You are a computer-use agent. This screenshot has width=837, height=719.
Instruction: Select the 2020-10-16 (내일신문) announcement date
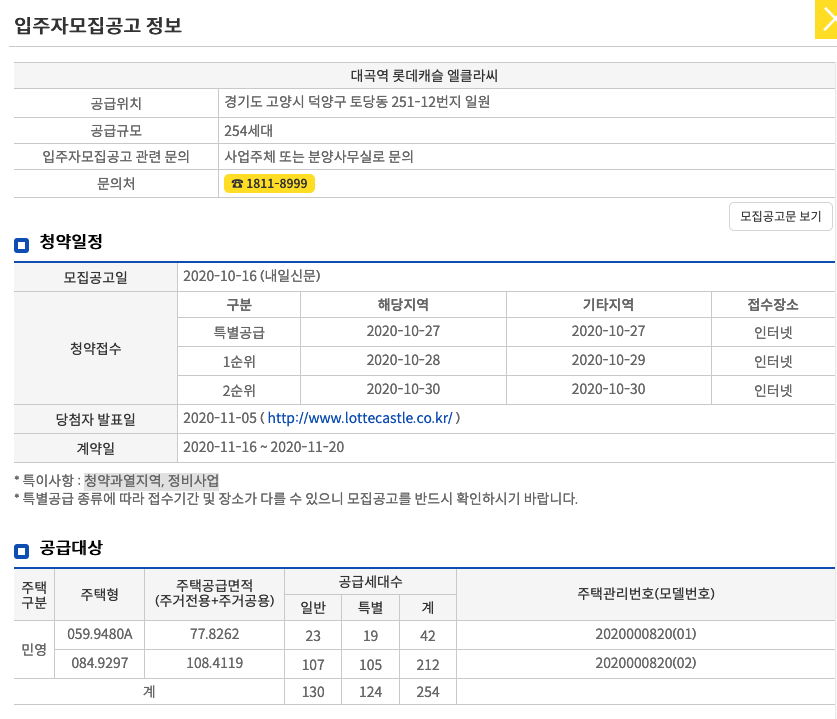pos(251,276)
